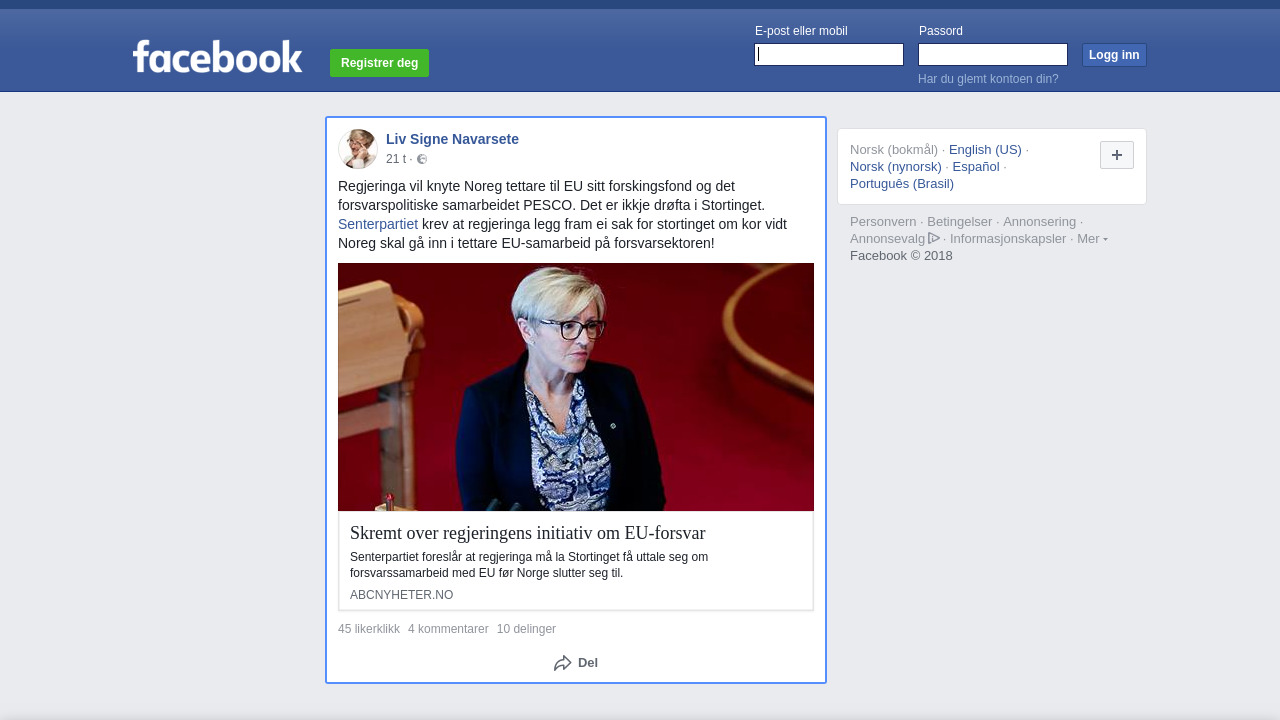Click the plus more languages button
The width and height of the screenshot is (1280, 720).
1117,155
